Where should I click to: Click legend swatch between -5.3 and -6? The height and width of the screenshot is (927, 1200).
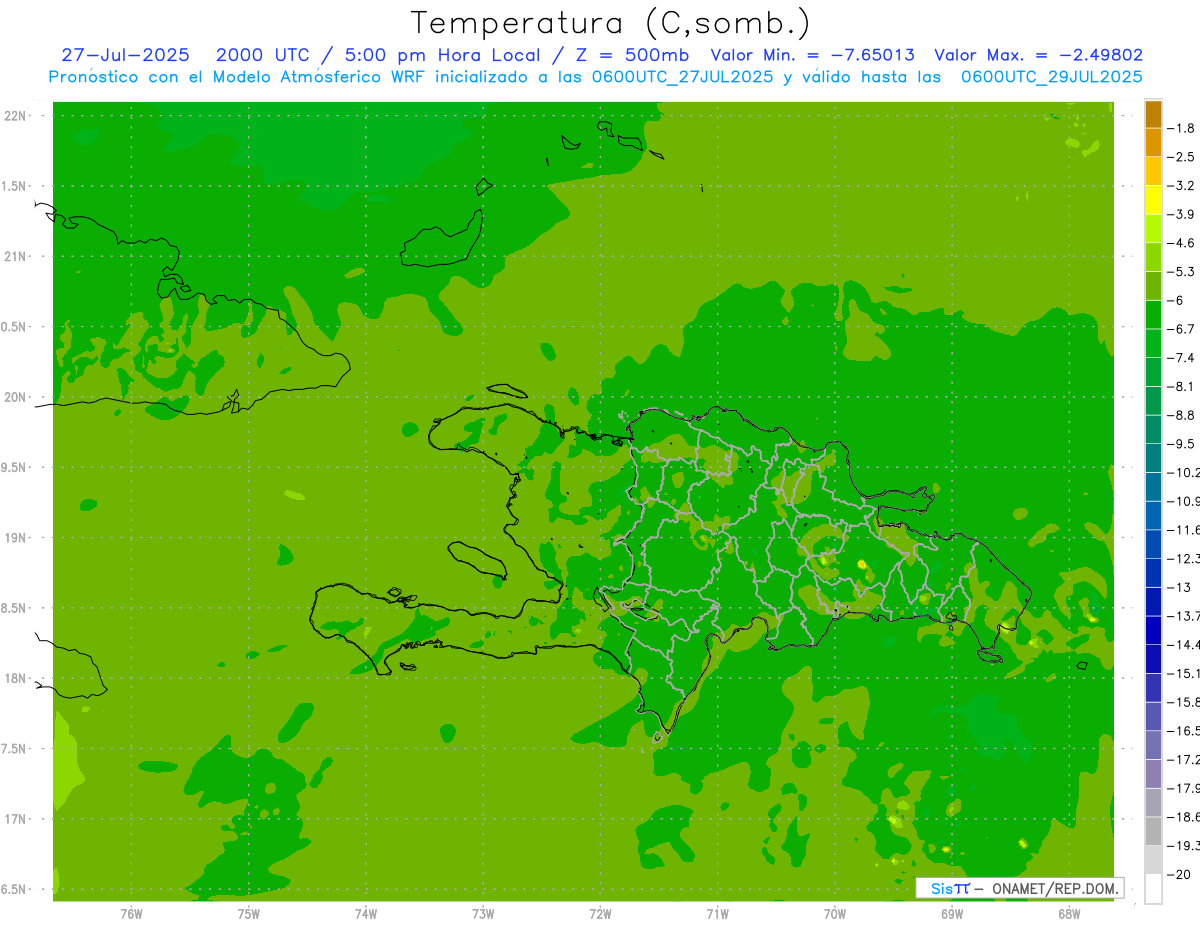tap(1153, 286)
